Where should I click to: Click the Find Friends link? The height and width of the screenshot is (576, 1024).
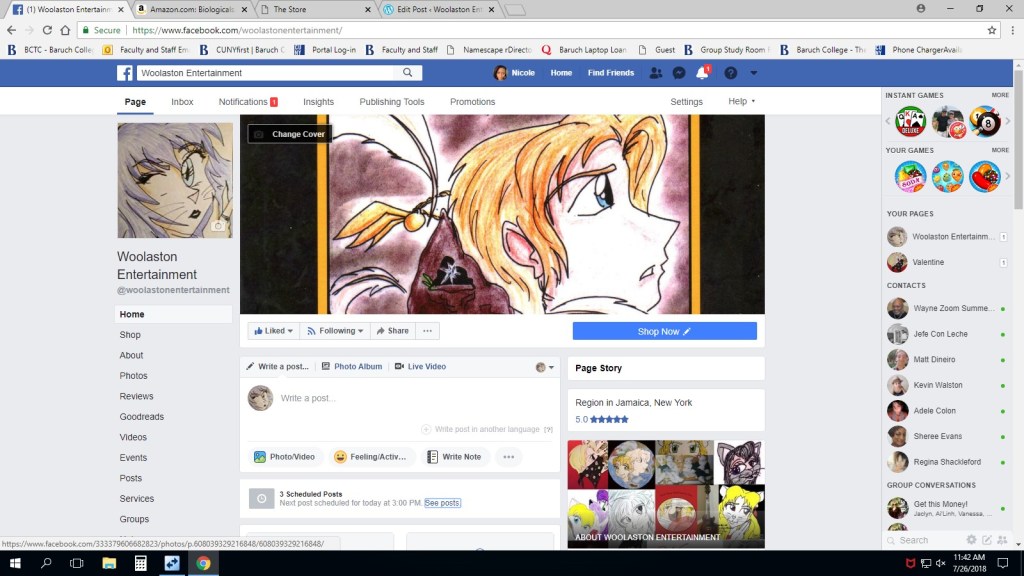point(611,73)
